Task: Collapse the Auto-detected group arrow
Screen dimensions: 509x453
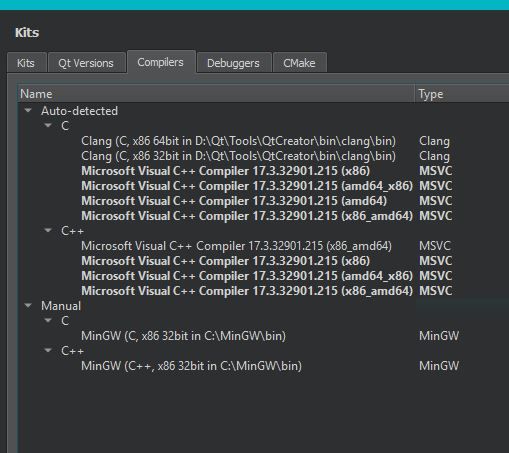Action: click(x=28, y=110)
